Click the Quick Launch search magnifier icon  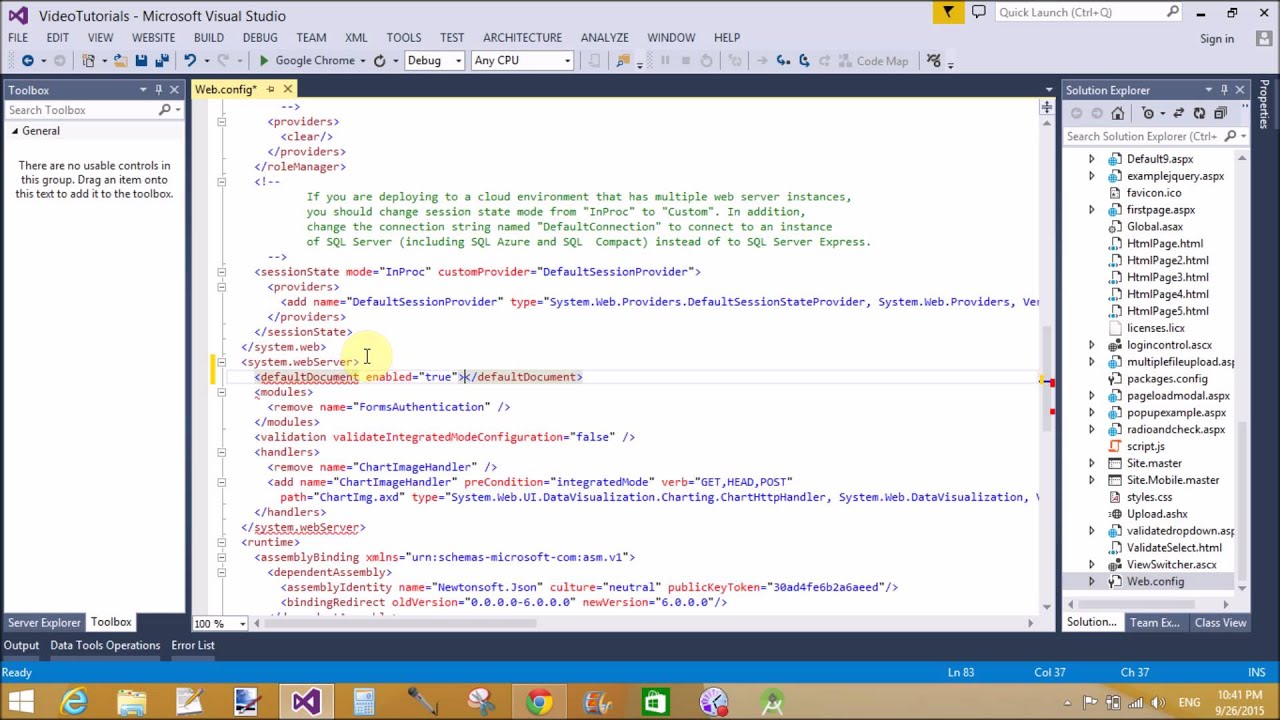[1173, 12]
